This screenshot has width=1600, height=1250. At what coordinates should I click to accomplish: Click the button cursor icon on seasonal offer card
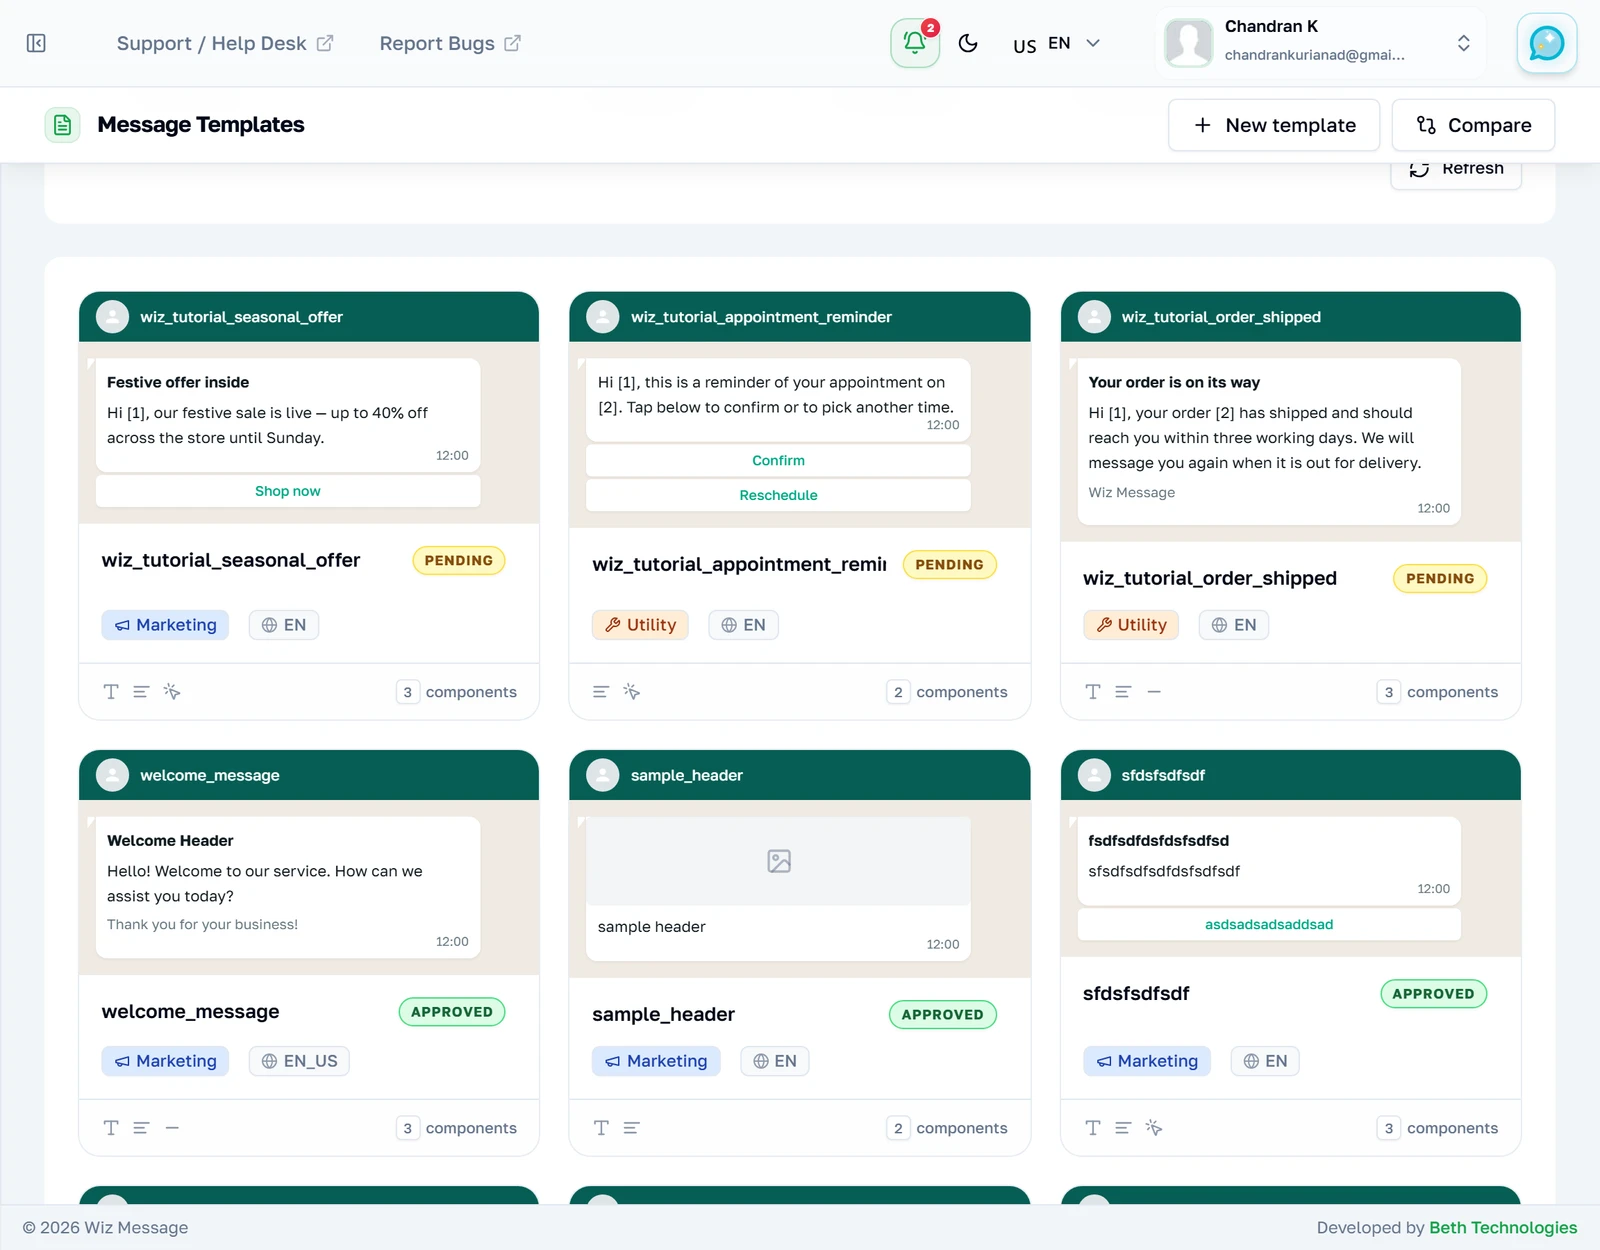point(172,692)
